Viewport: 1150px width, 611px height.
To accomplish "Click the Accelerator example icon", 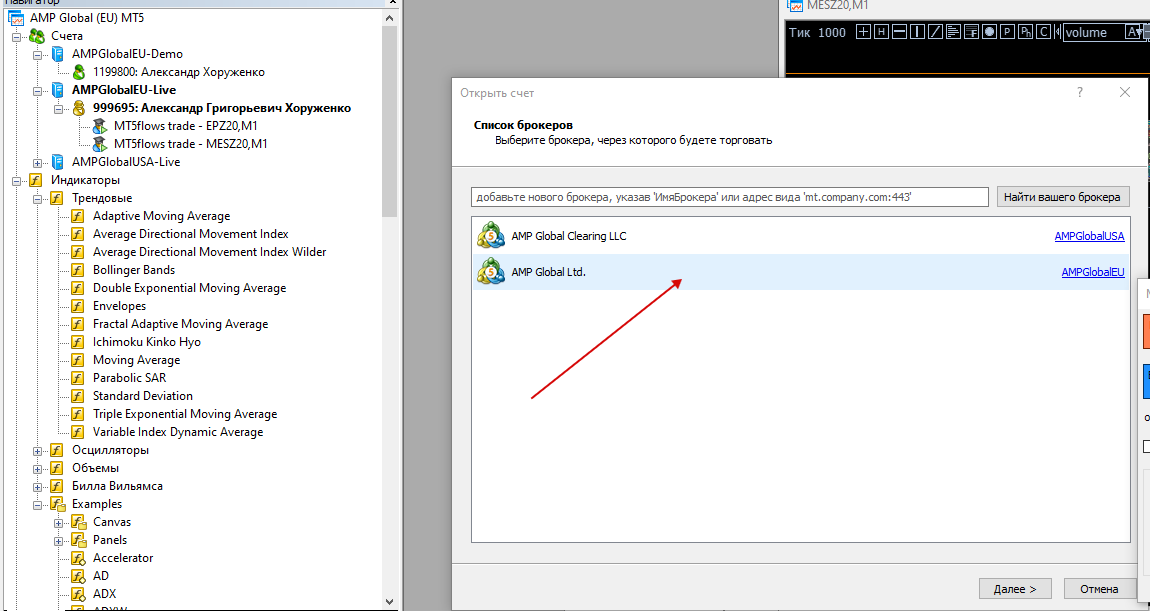I will [x=78, y=558].
